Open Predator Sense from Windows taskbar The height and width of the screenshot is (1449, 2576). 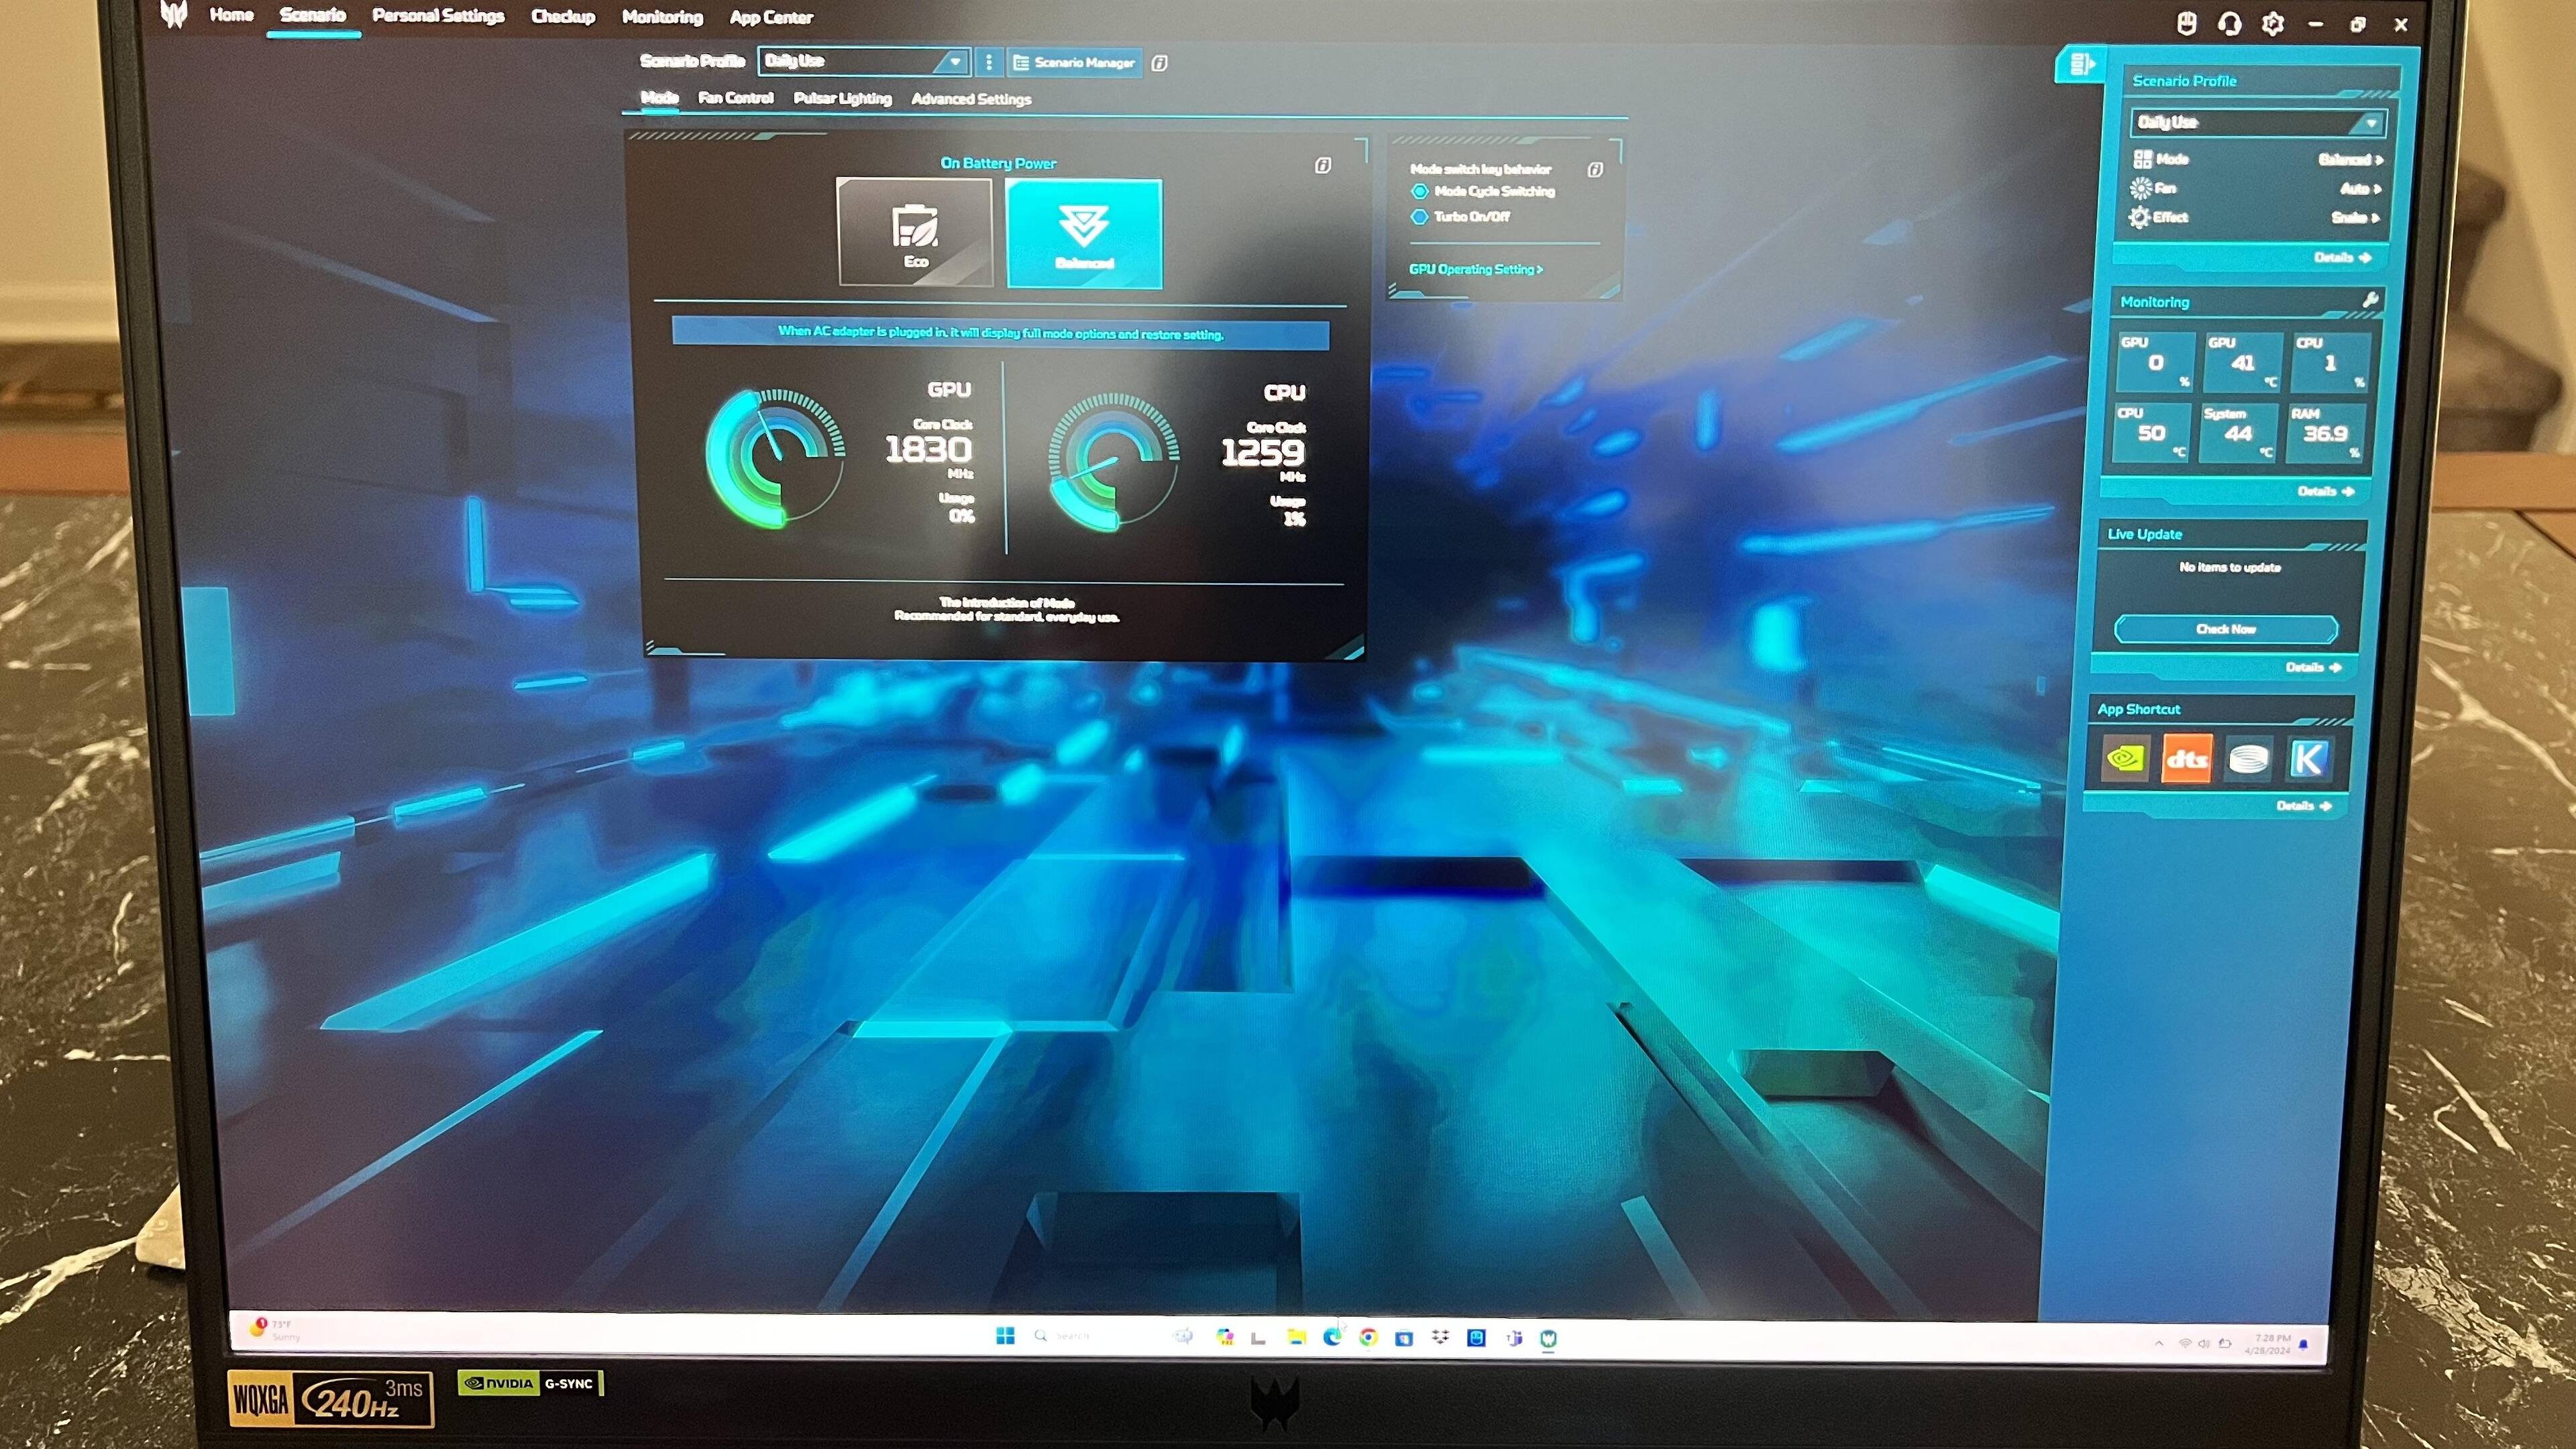[x=1548, y=1338]
